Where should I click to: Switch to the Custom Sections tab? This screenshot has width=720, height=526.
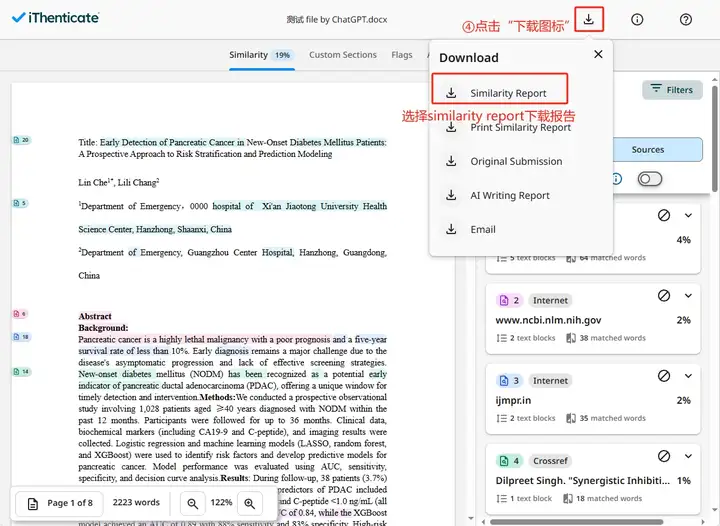(x=343, y=55)
